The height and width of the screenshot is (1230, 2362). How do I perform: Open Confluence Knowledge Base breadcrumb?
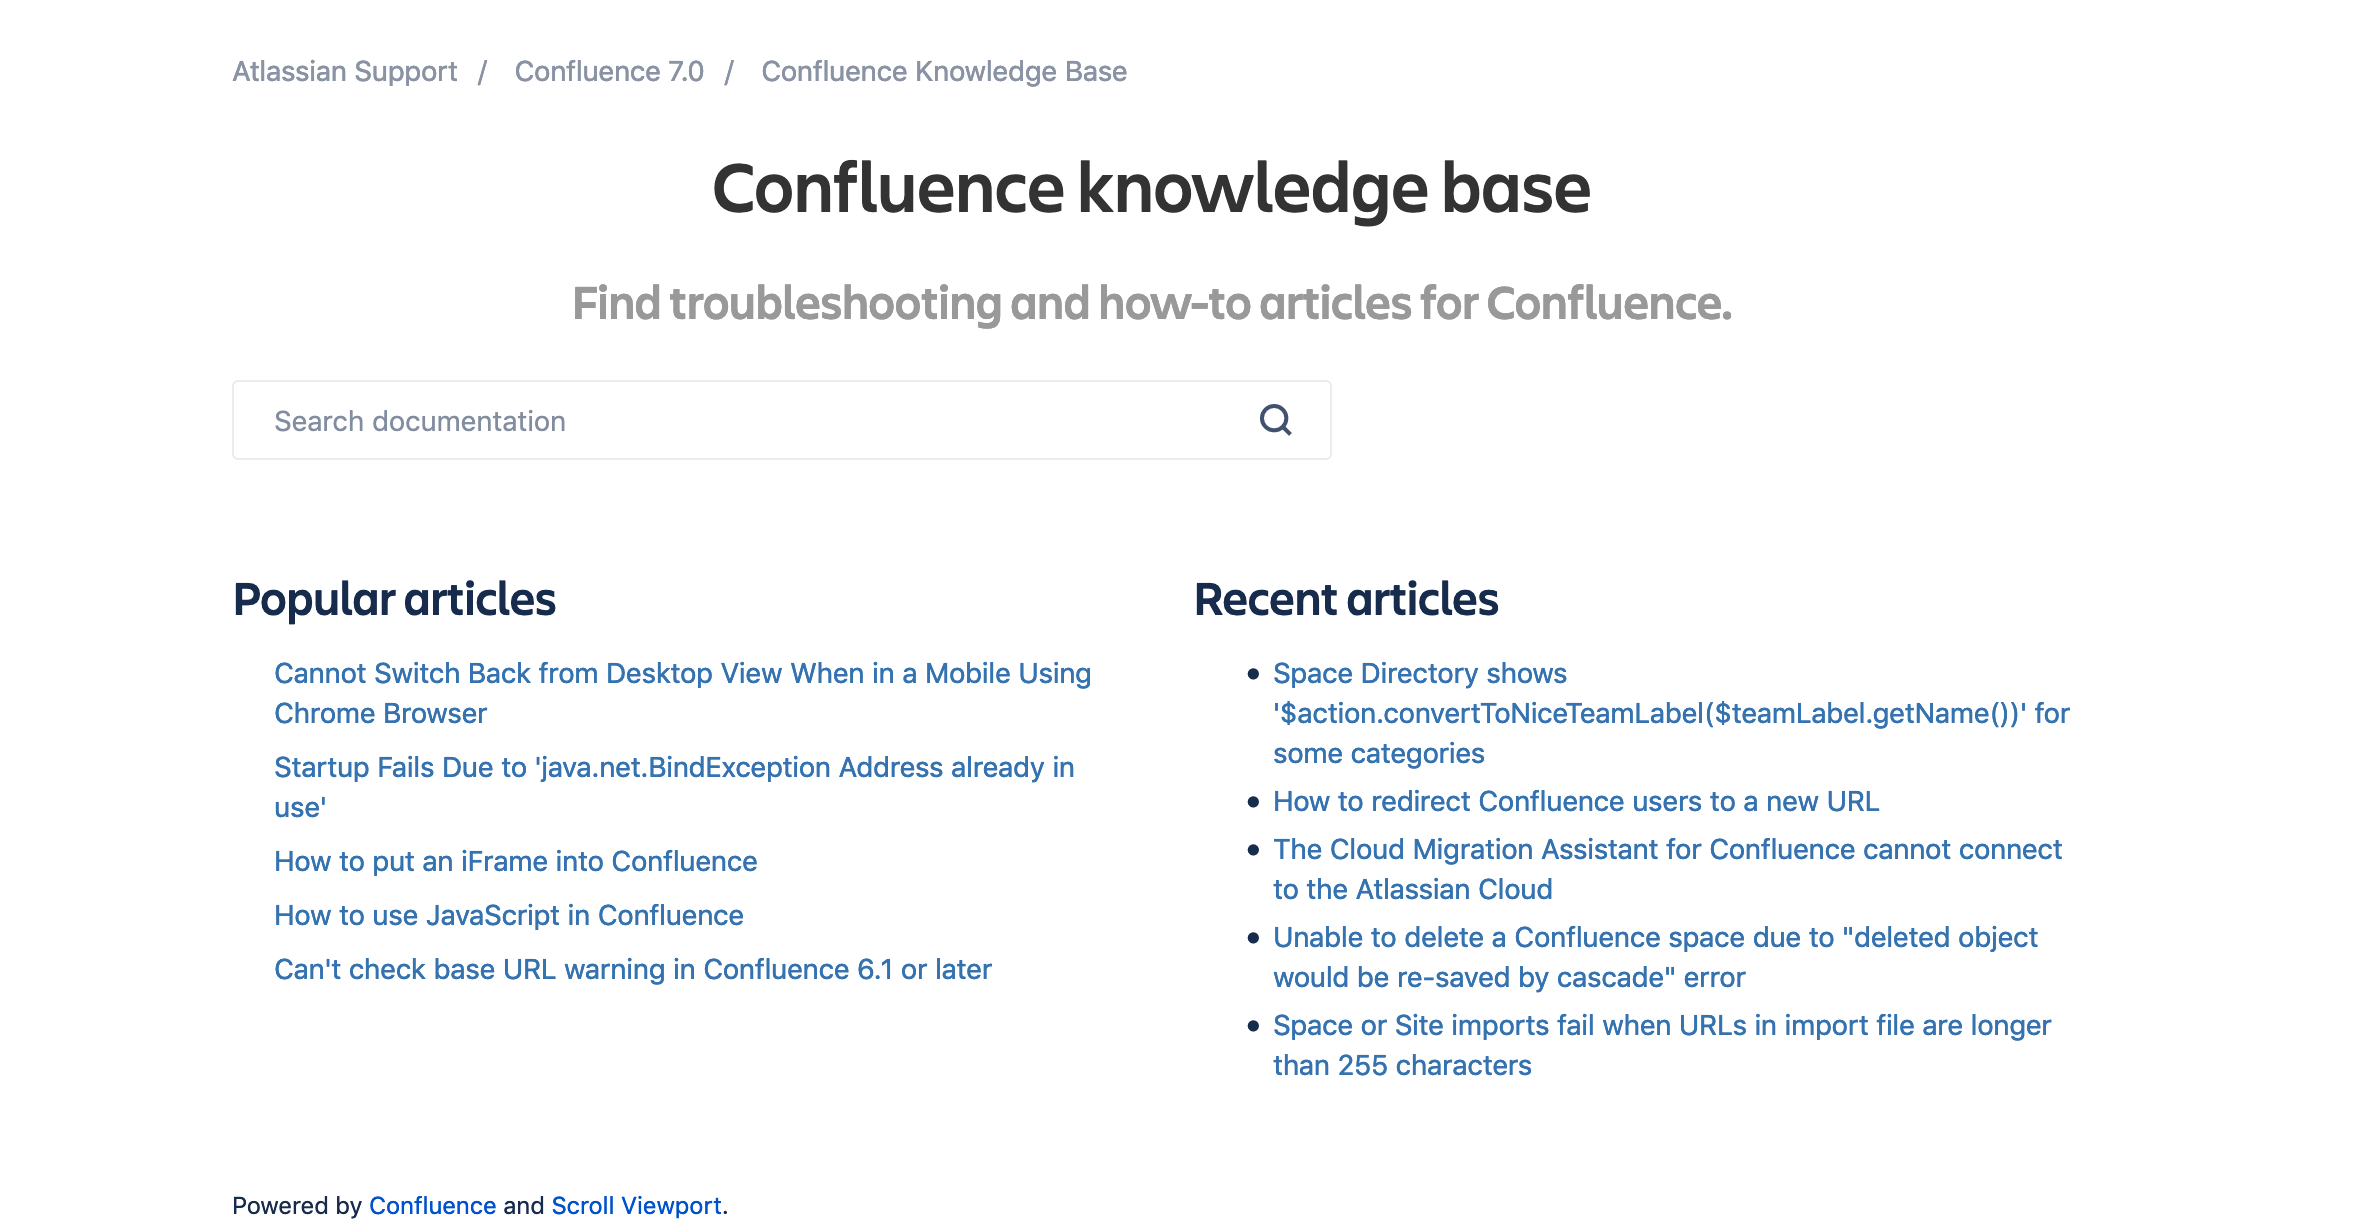click(x=944, y=72)
